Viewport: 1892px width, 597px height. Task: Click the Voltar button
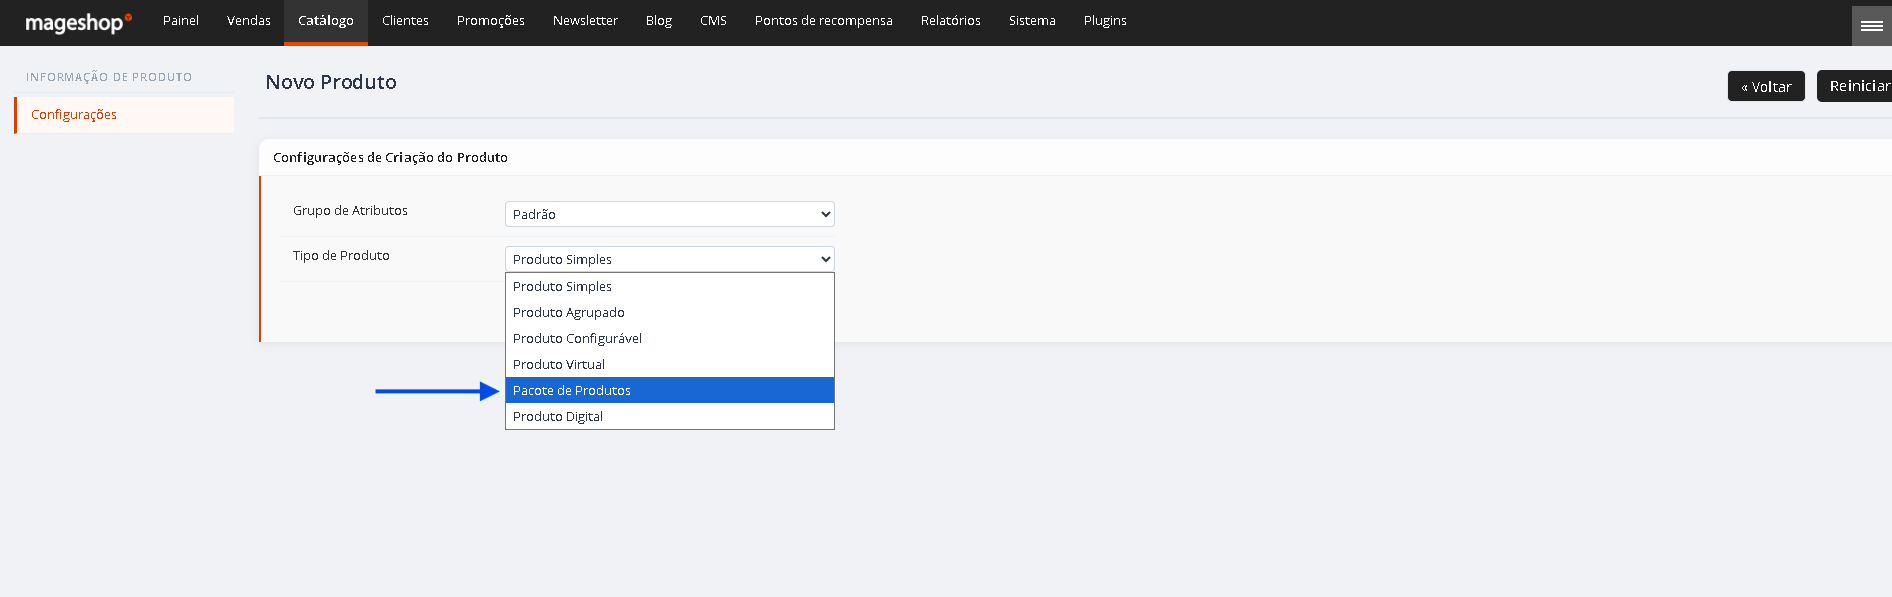point(1766,86)
